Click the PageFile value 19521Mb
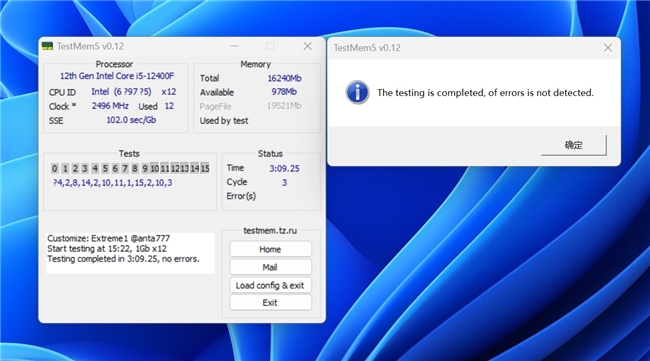 point(284,106)
